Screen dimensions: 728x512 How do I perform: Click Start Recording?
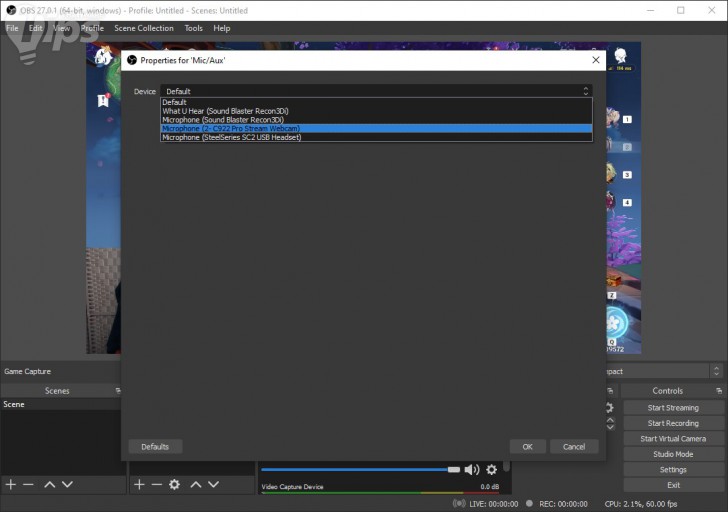[673, 423]
